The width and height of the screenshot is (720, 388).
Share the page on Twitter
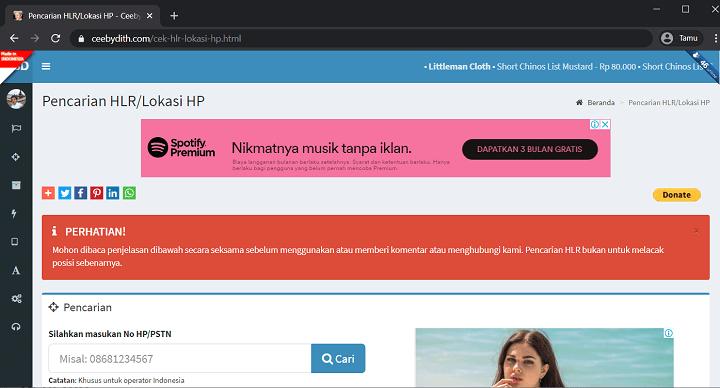tap(65, 193)
